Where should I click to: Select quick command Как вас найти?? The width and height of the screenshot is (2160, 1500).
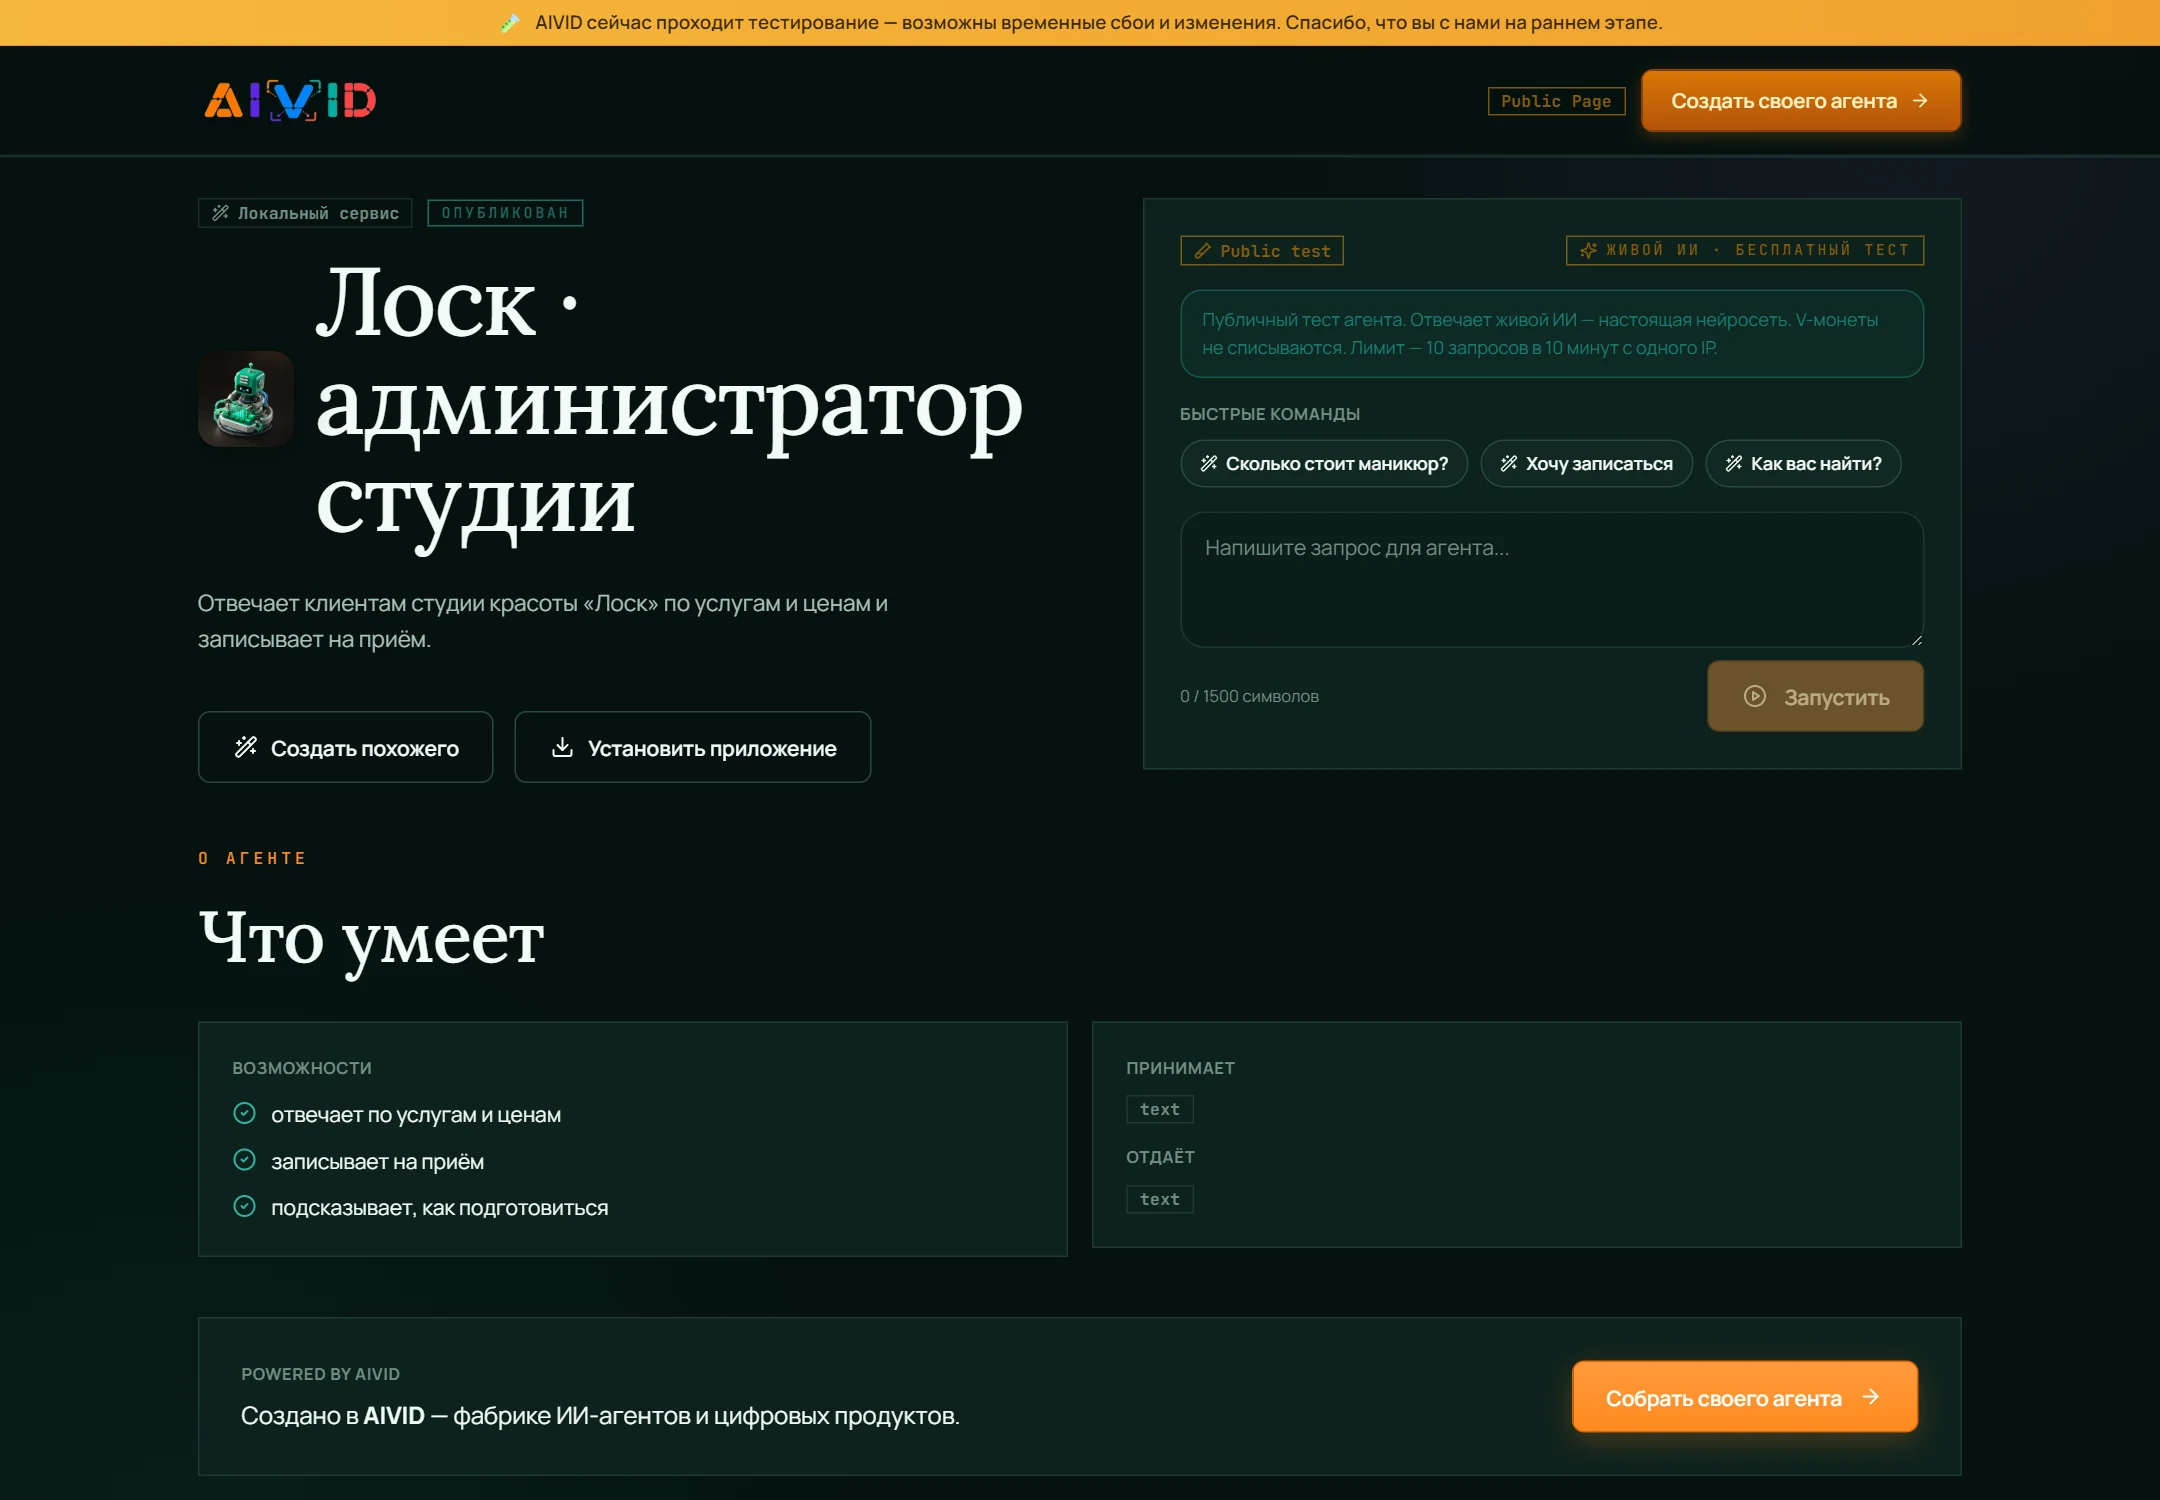(1803, 464)
